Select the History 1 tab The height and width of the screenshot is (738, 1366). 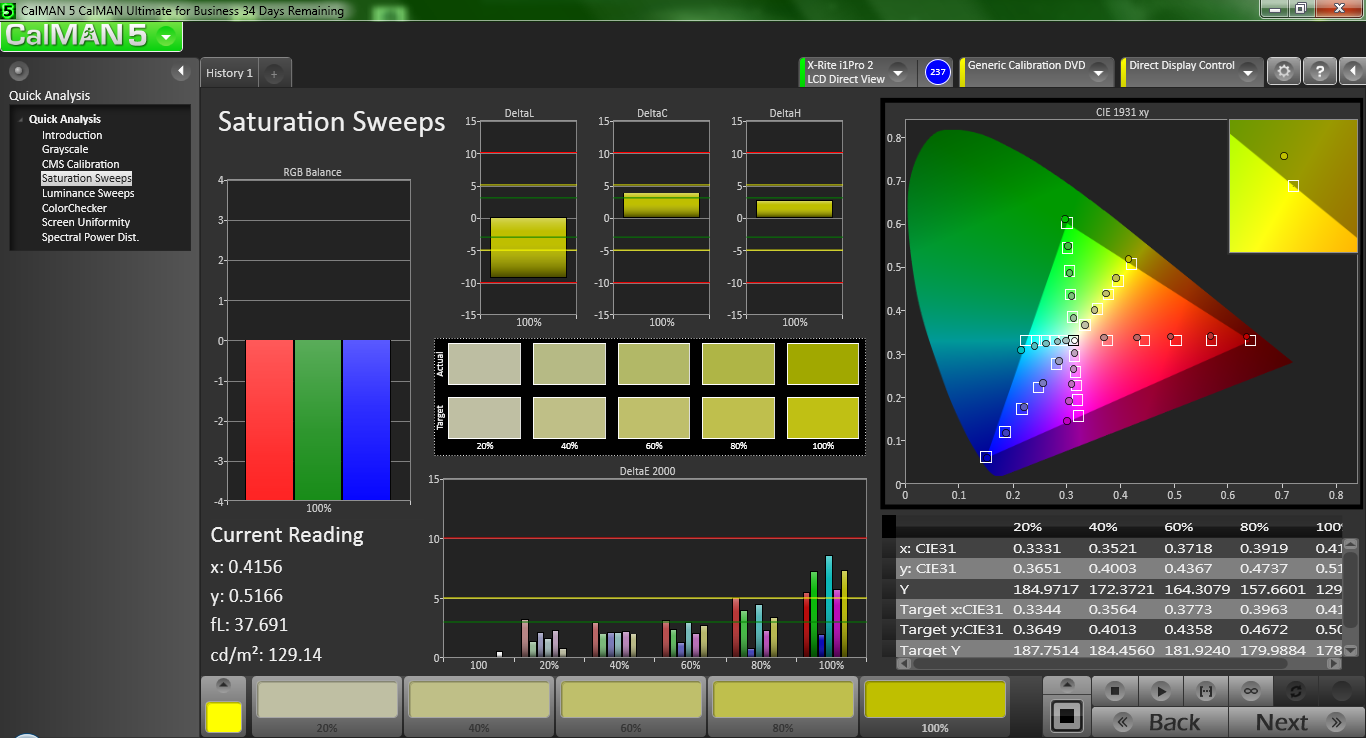tap(229, 73)
